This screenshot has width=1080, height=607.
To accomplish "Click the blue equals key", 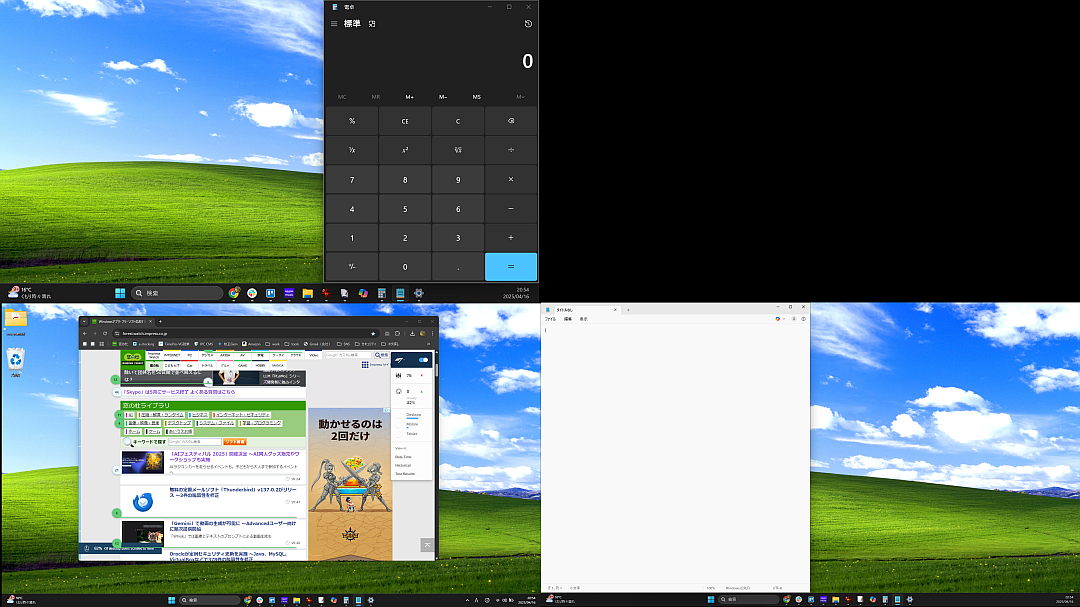I will 511,267.
